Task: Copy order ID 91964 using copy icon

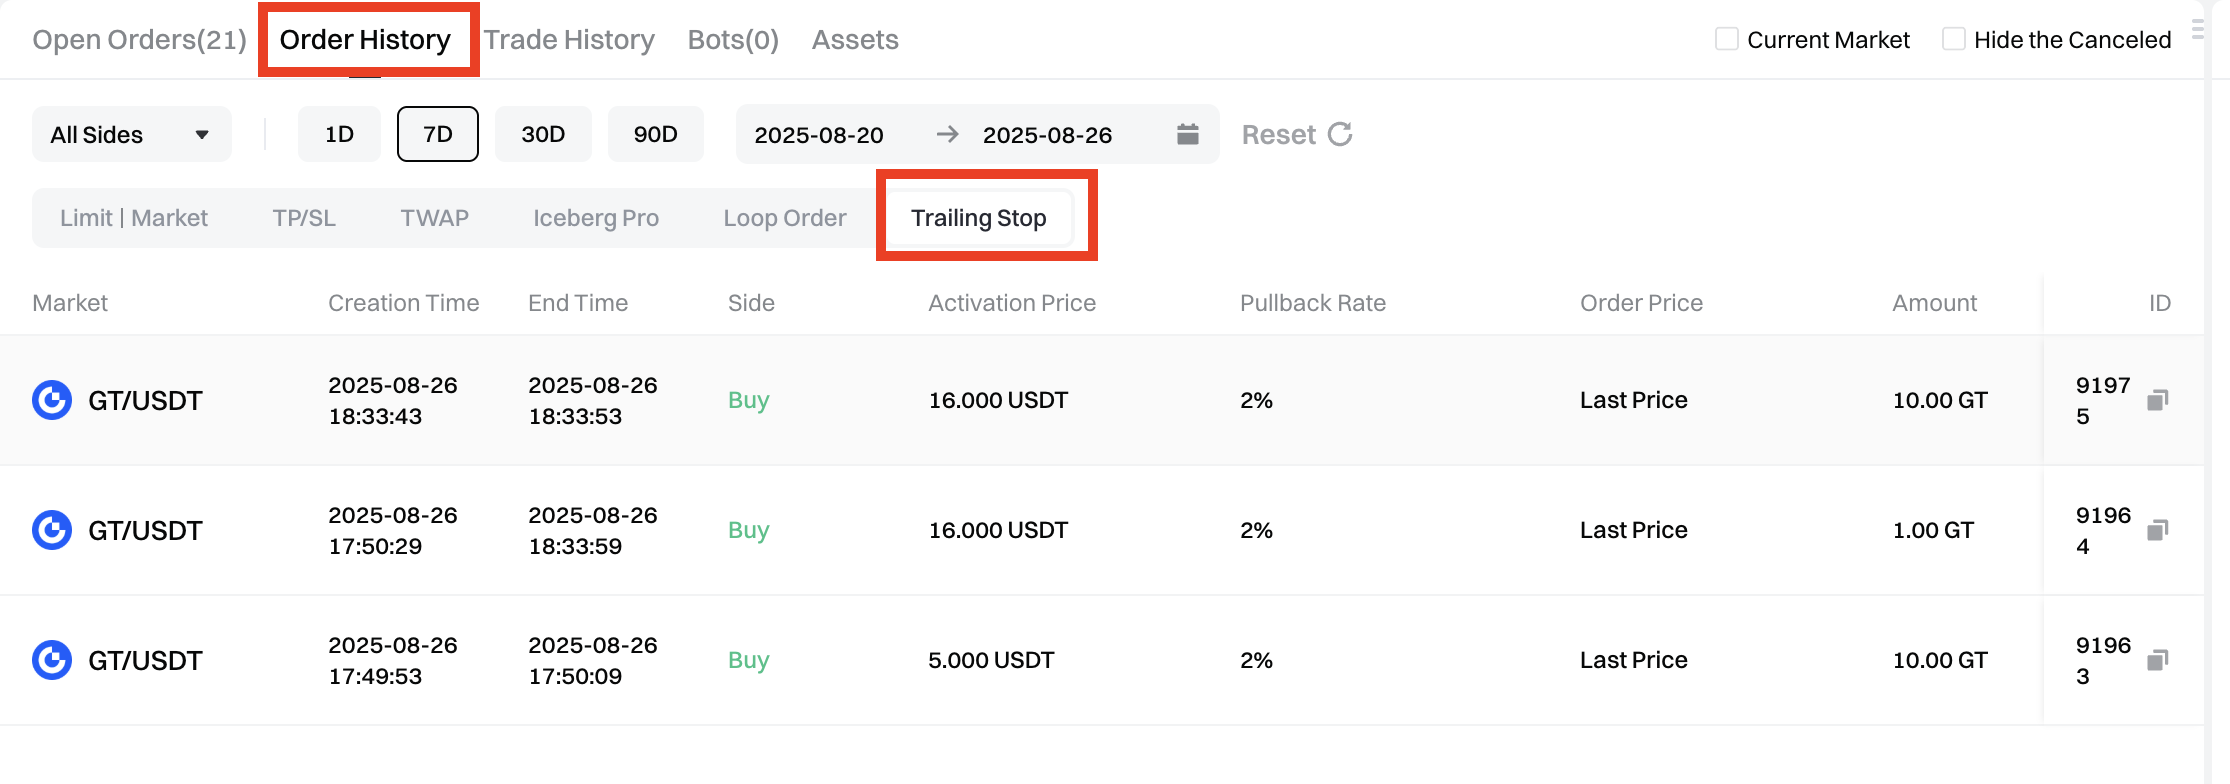Action: (2157, 530)
